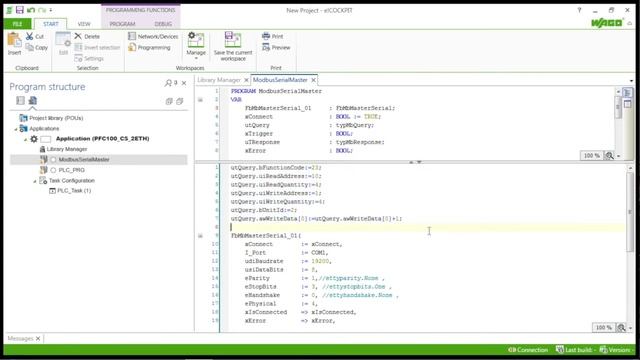Click the declaration editor zoom magnifier
Image resolution: width=640 pixels, height=360 pixels.
pos(609,156)
